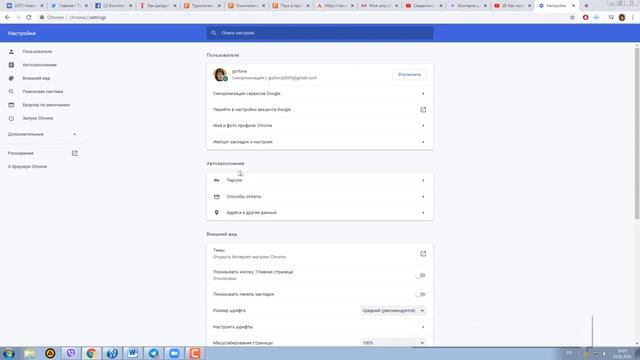Toggle the show bookmarks bar switch

pyautogui.click(x=420, y=294)
